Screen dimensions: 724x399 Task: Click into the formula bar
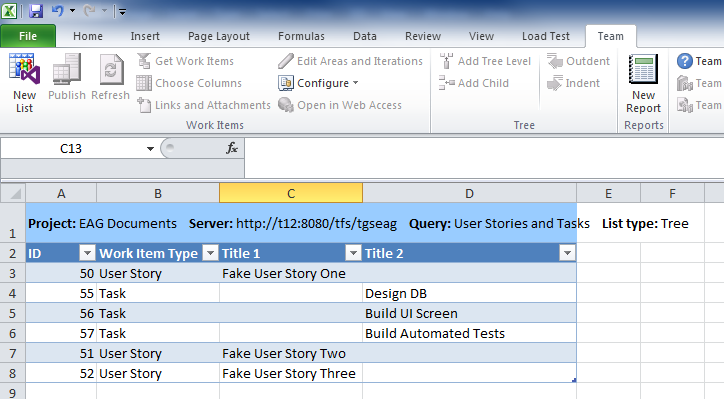tap(484, 157)
